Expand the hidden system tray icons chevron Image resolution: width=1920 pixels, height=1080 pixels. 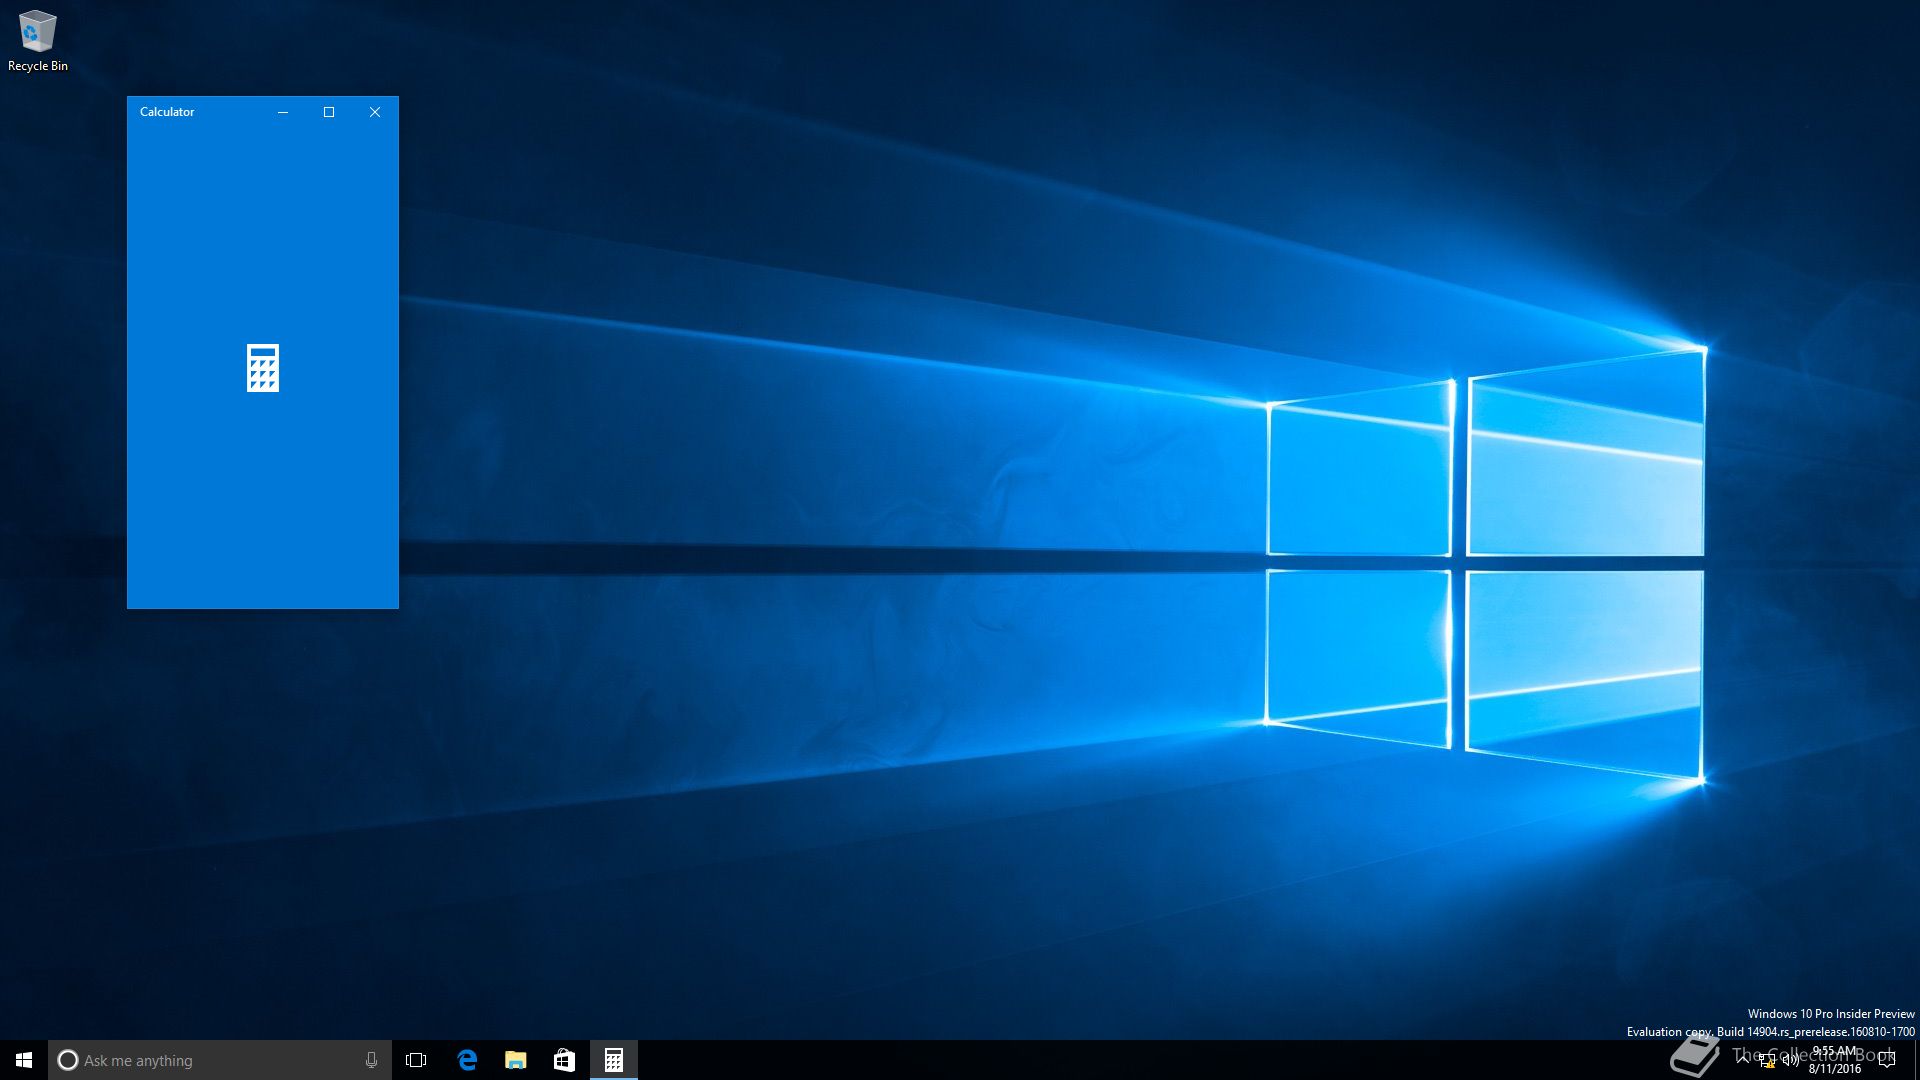point(1743,1060)
